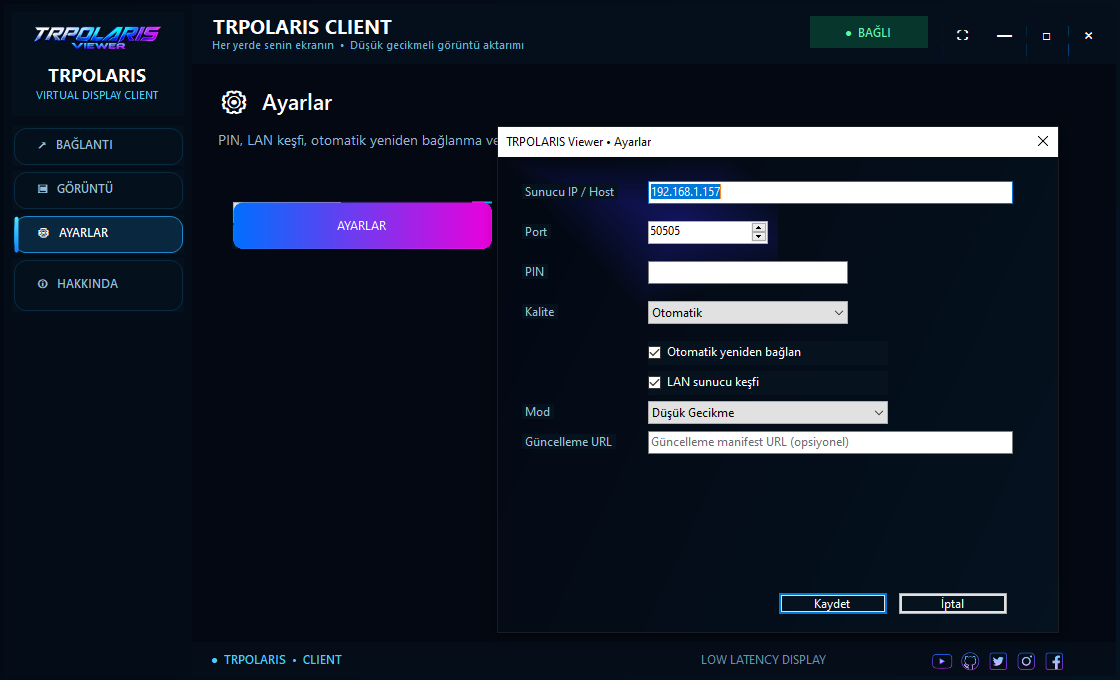
Task: Click the BAĞLI connection status indicator
Action: (x=869, y=32)
